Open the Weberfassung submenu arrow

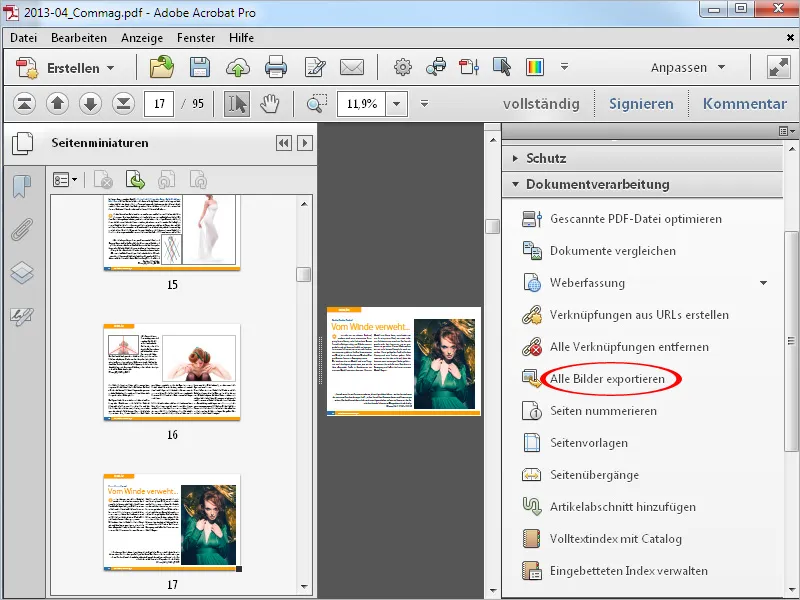763,283
